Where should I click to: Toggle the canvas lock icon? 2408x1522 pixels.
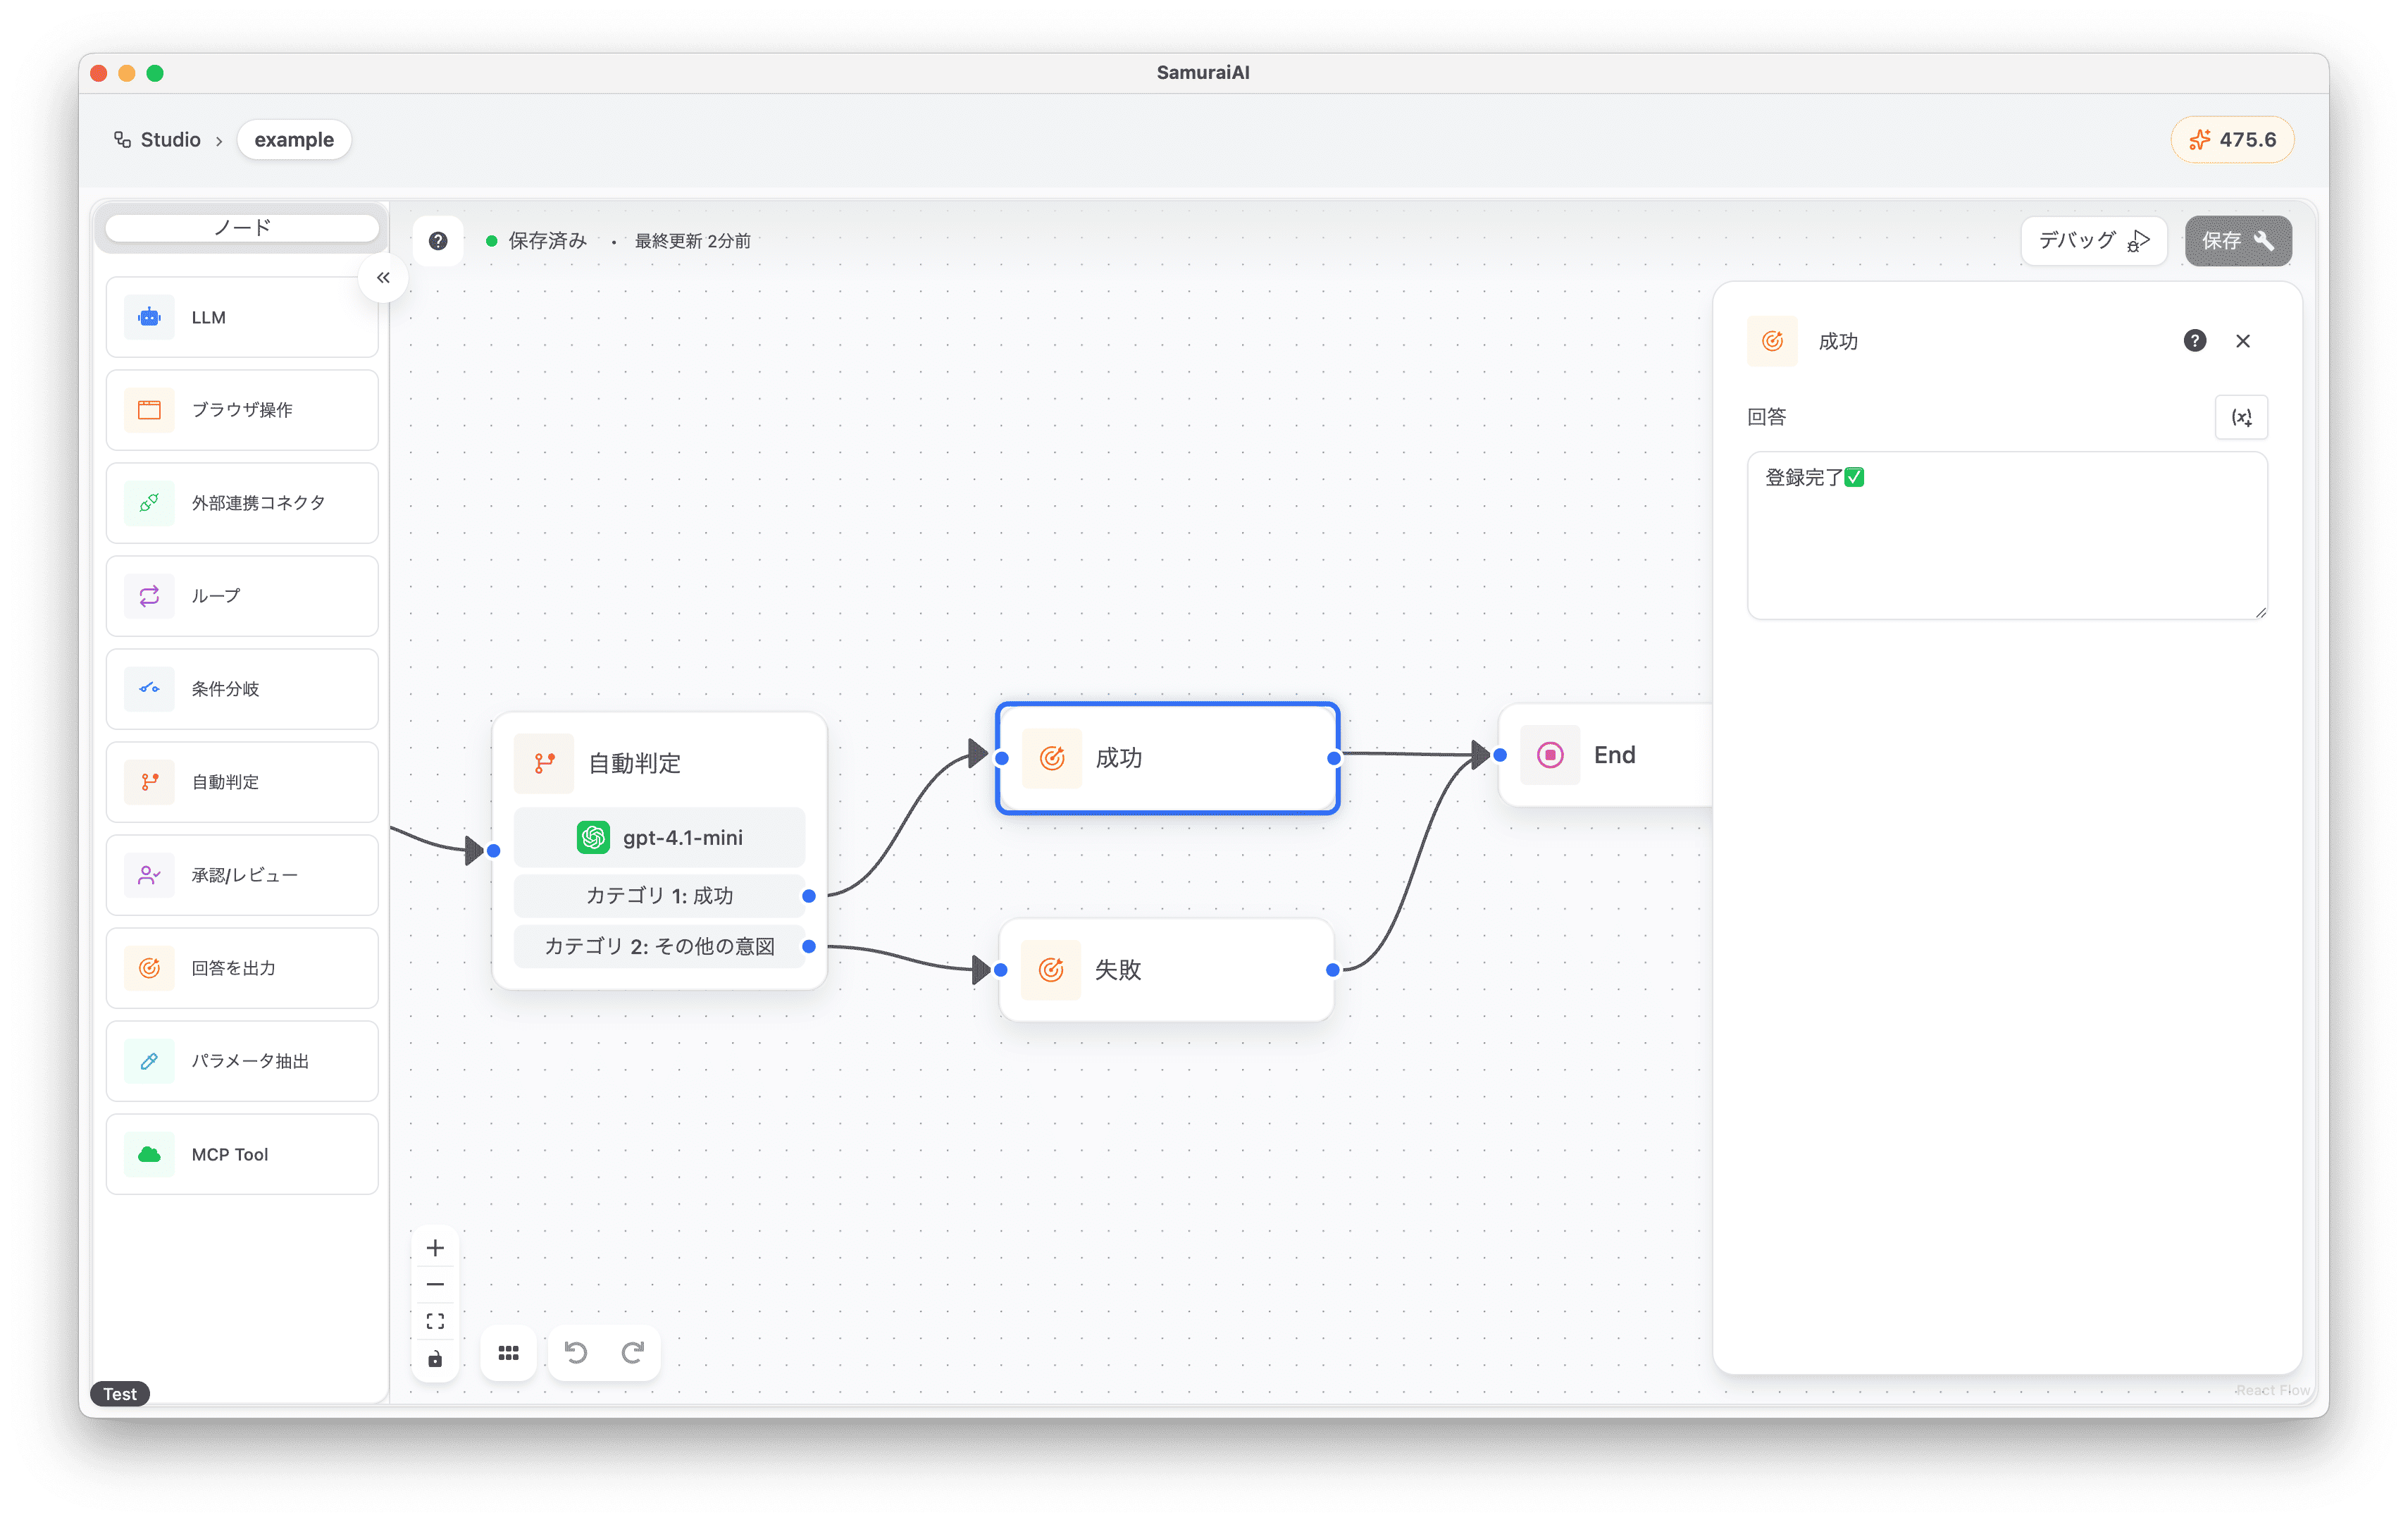pyautogui.click(x=435, y=1359)
